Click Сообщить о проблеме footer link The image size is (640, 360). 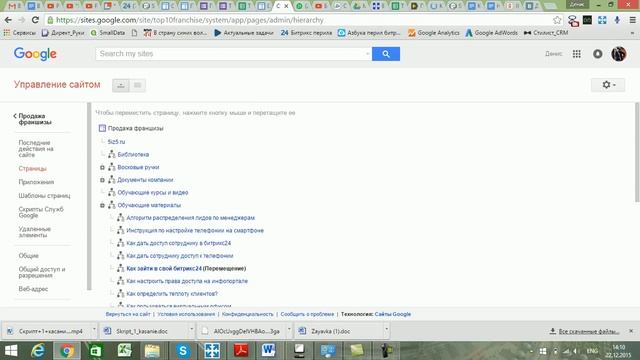pyautogui.click(x=307, y=314)
